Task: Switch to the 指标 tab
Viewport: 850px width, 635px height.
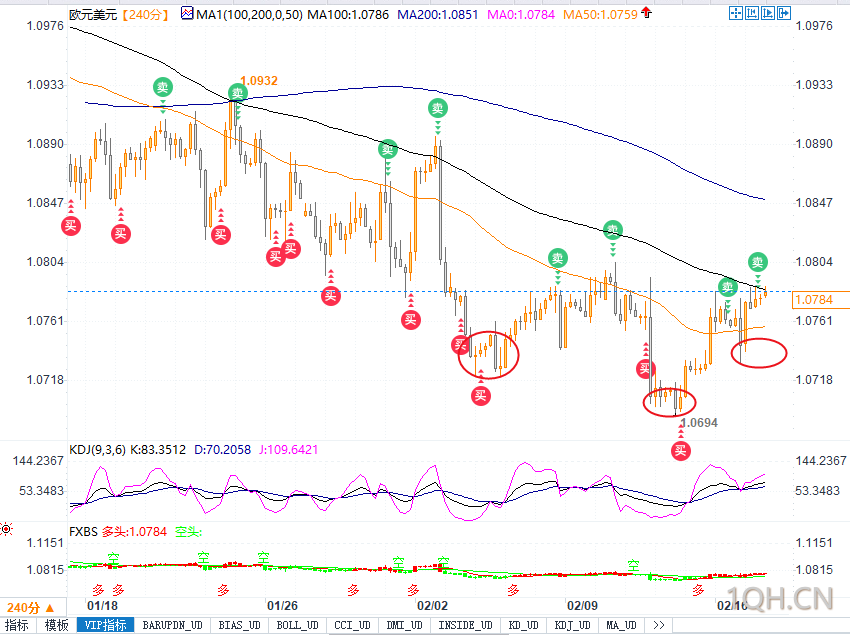Action: (x=17, y=625)
